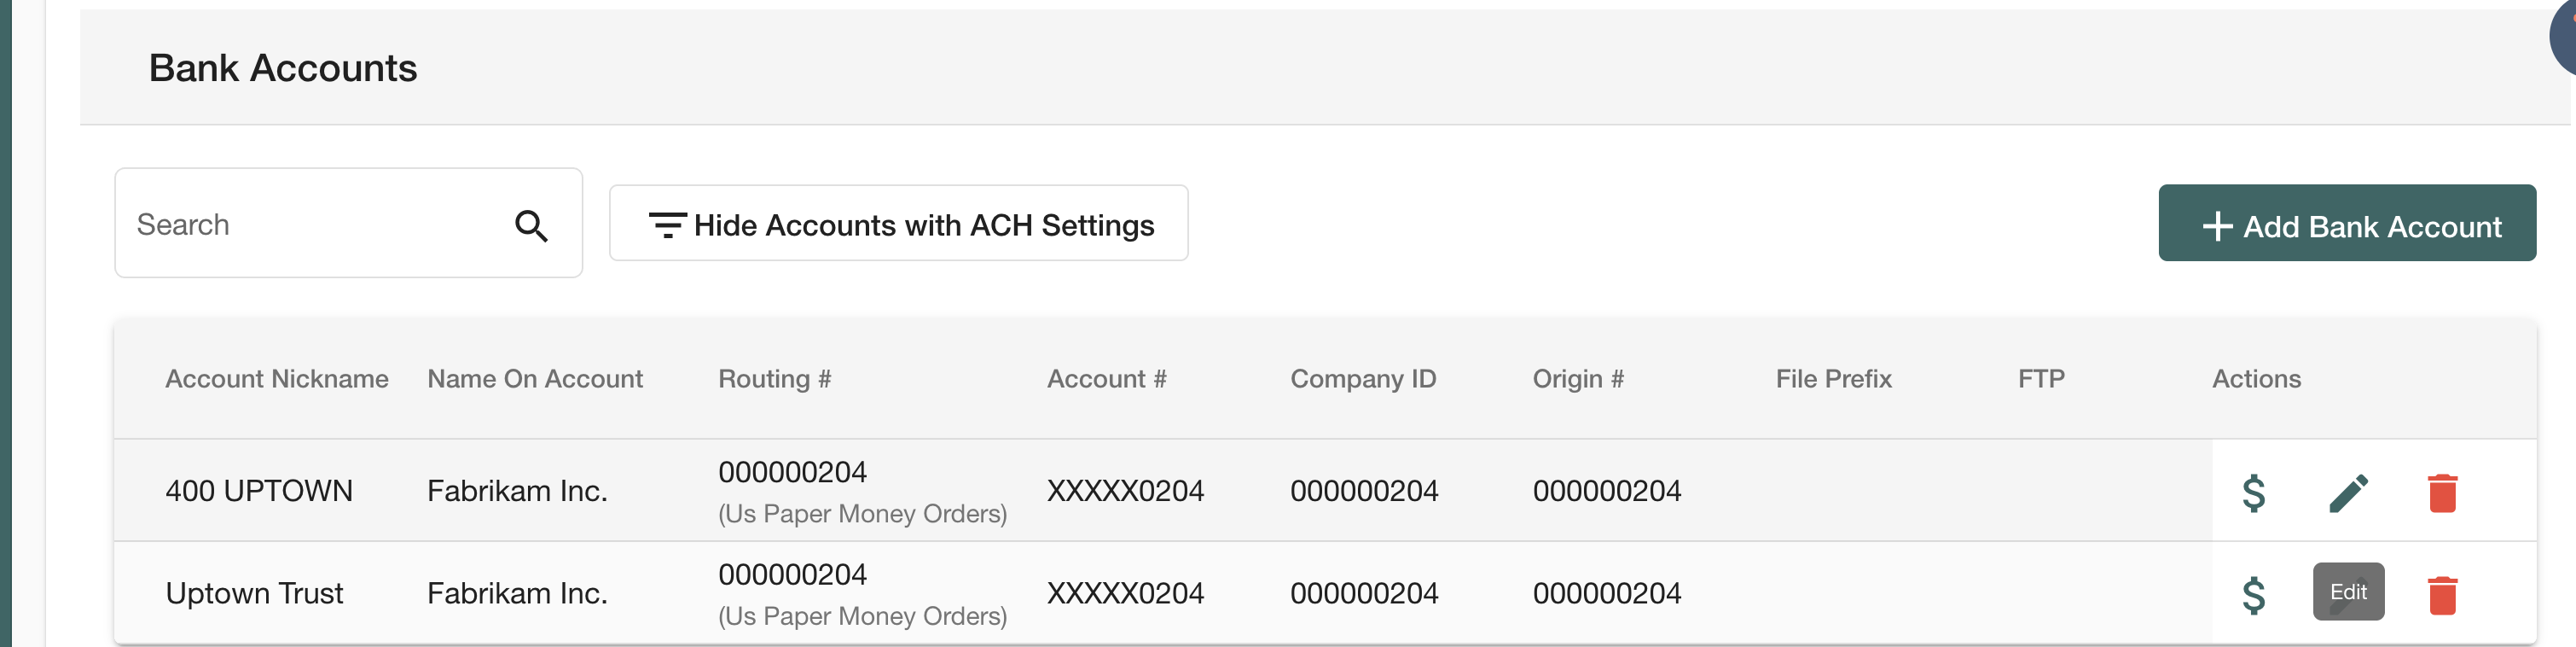Click the File Prefix column header
Screen dimensions: 2576x647
pos(1833,379)
